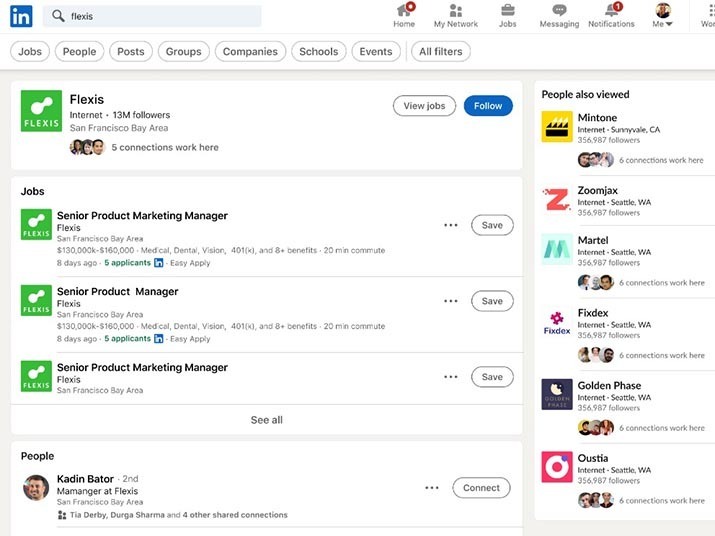715x536 pixels.
Task: Open Golden Phase company logo
Action: [x=557, y=395]
